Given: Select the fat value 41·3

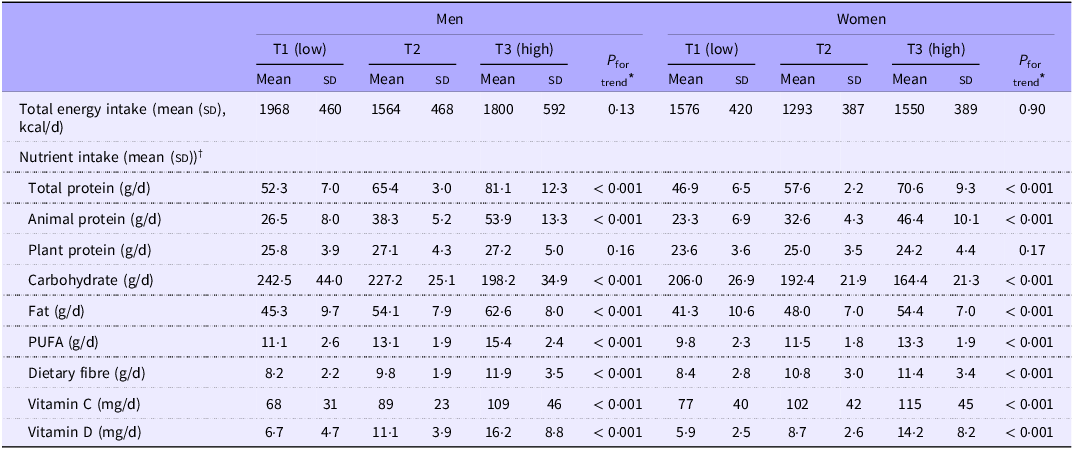Looking at the screenshot, I should (x=685, y=311).
